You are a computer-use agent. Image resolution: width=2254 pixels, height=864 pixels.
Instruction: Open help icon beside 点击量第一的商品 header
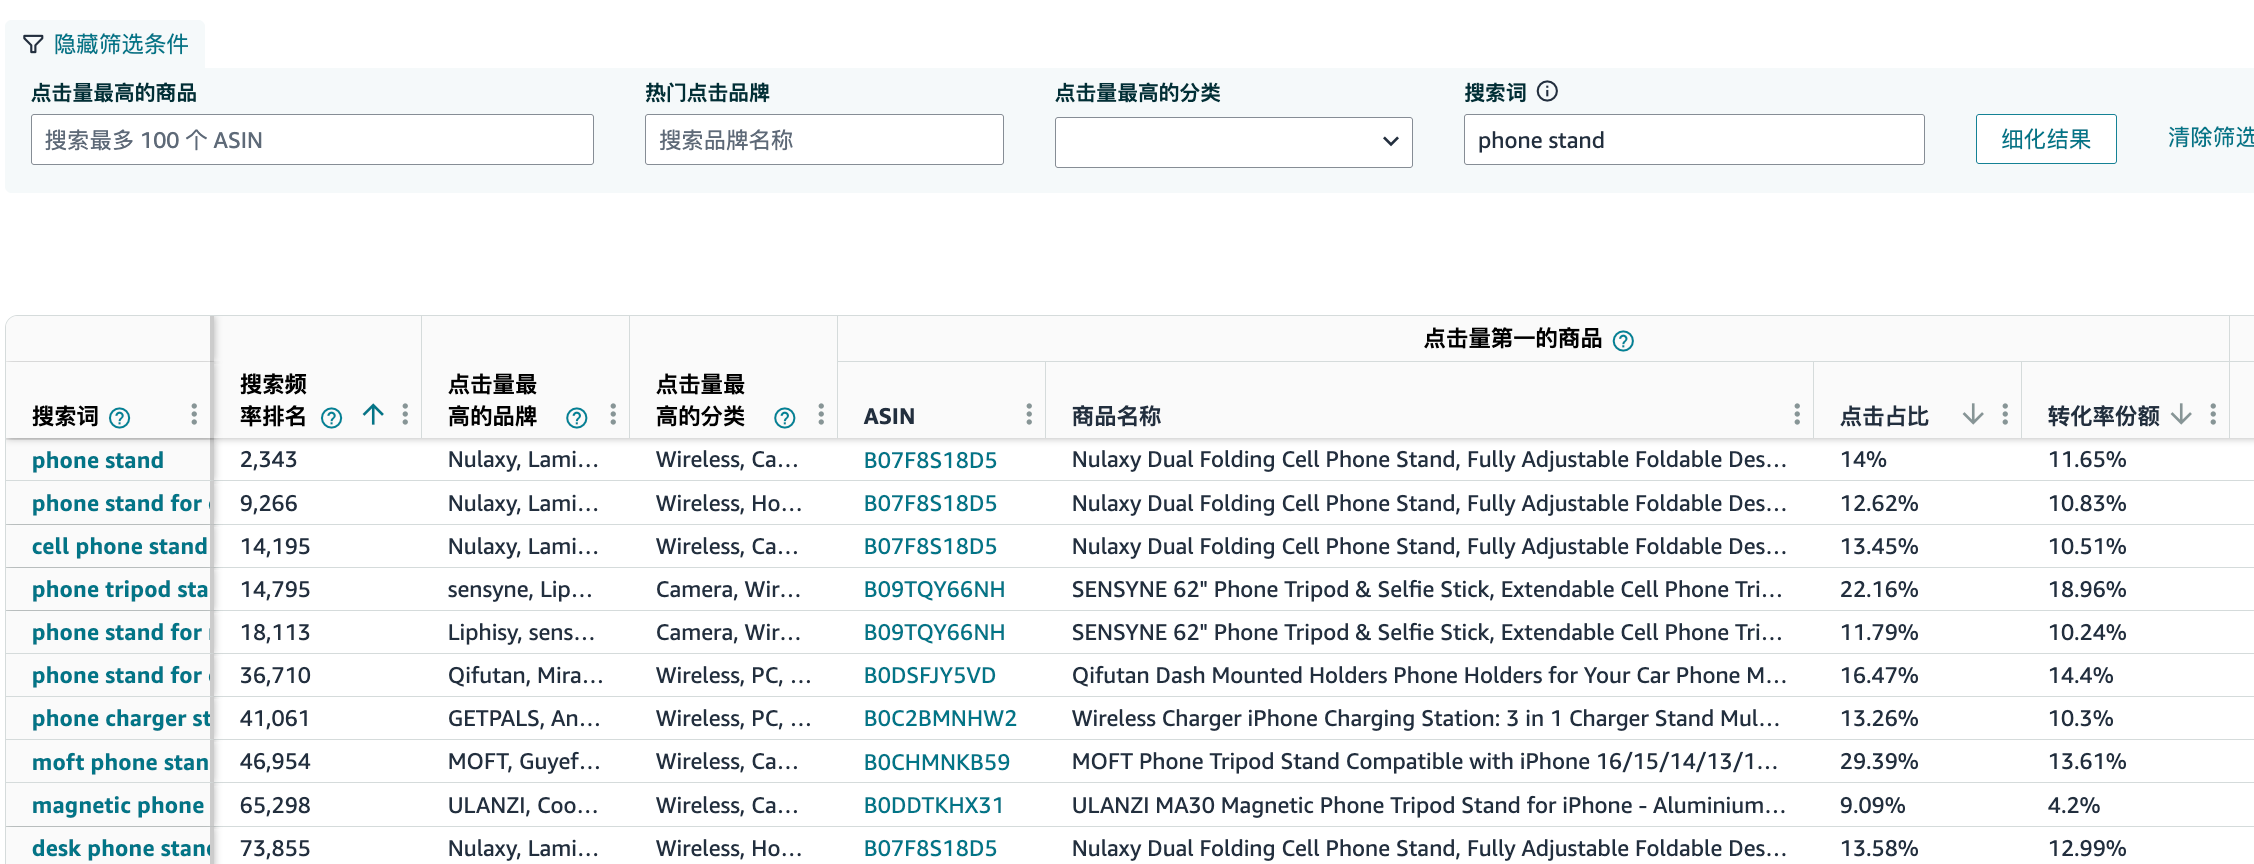pyautogui.click(x=1624, y=341)
